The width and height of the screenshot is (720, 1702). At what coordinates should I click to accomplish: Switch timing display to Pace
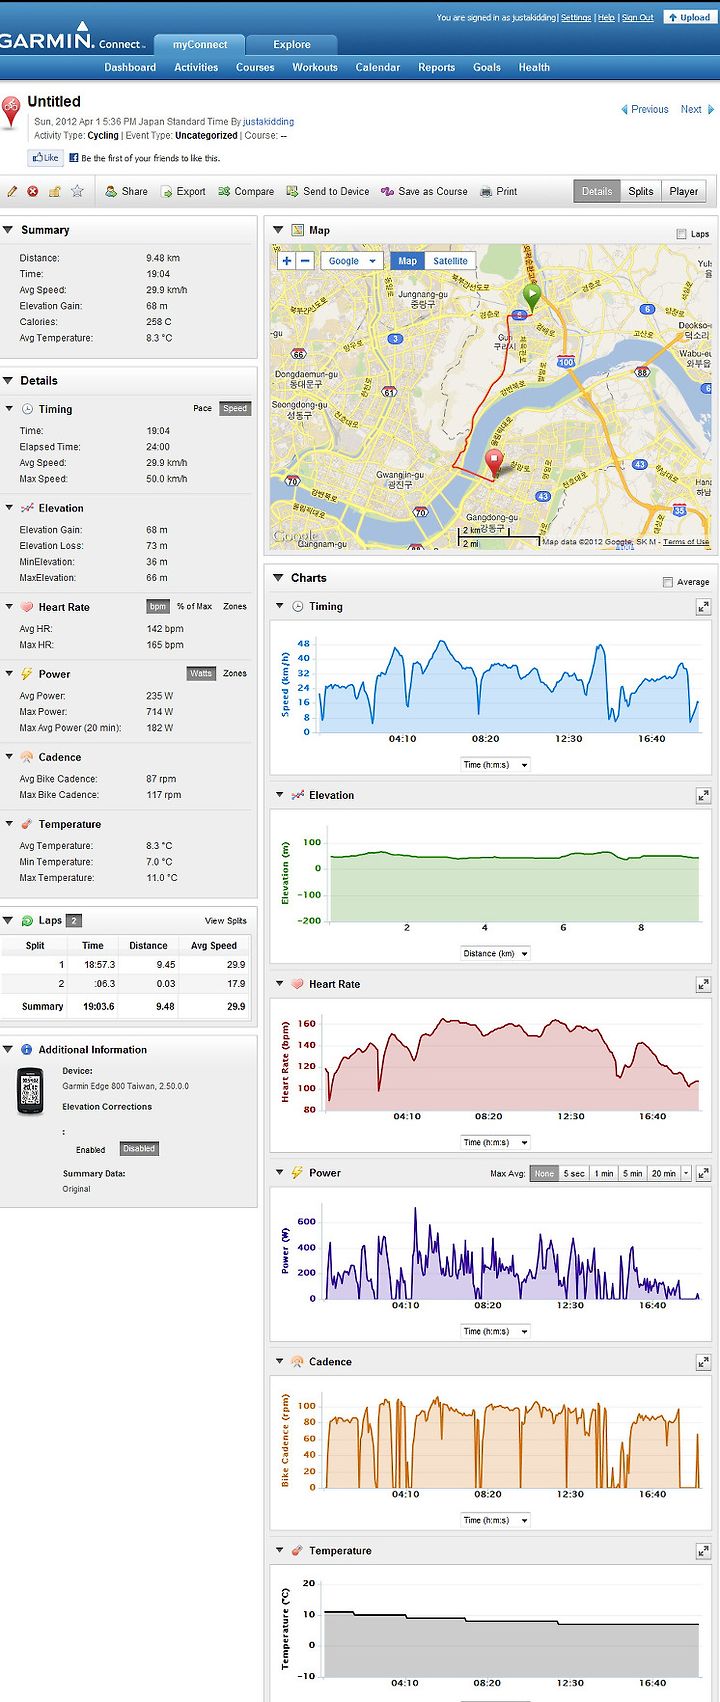[202, 408]
